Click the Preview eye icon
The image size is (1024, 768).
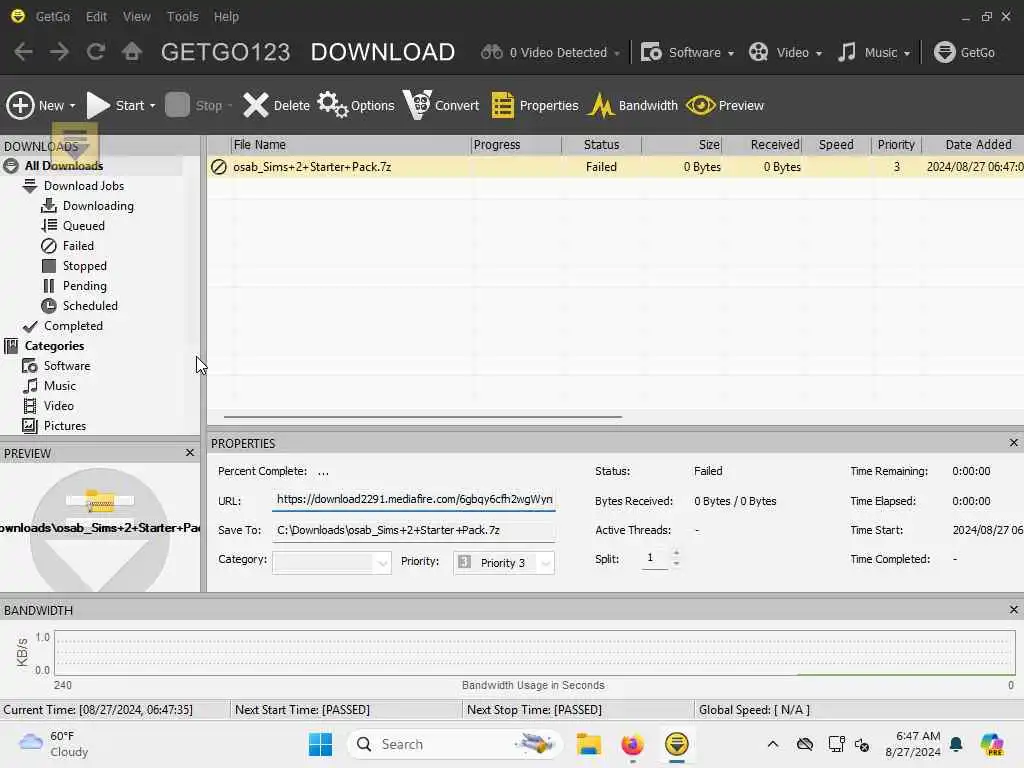coord(700,105)
